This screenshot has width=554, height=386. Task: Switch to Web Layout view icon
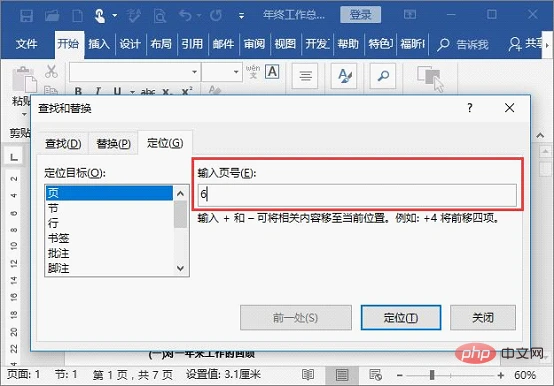pyautogui.click(x=375, y=375)
